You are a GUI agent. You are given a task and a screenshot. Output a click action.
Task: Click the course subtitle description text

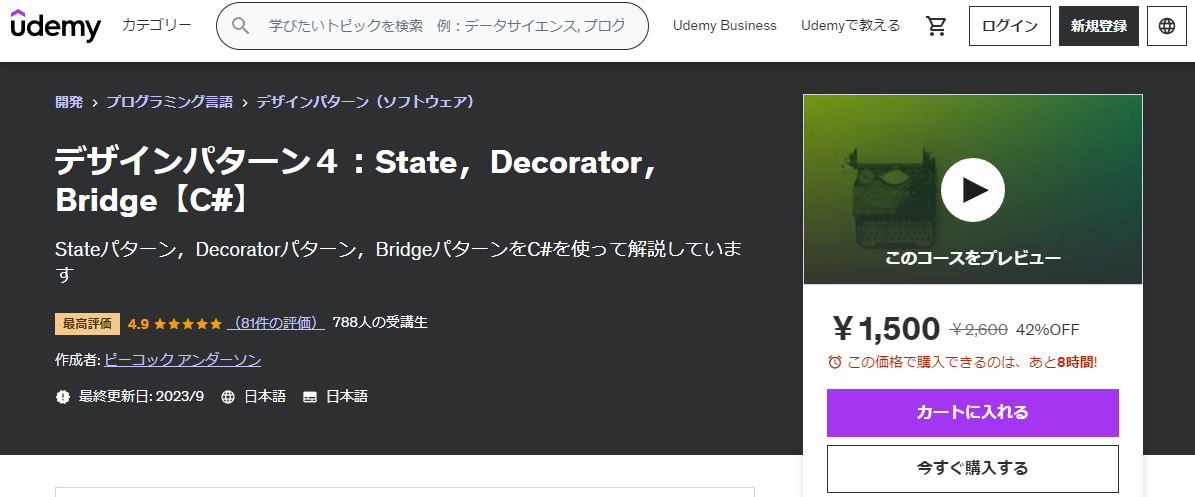click(x=399, y=261)
